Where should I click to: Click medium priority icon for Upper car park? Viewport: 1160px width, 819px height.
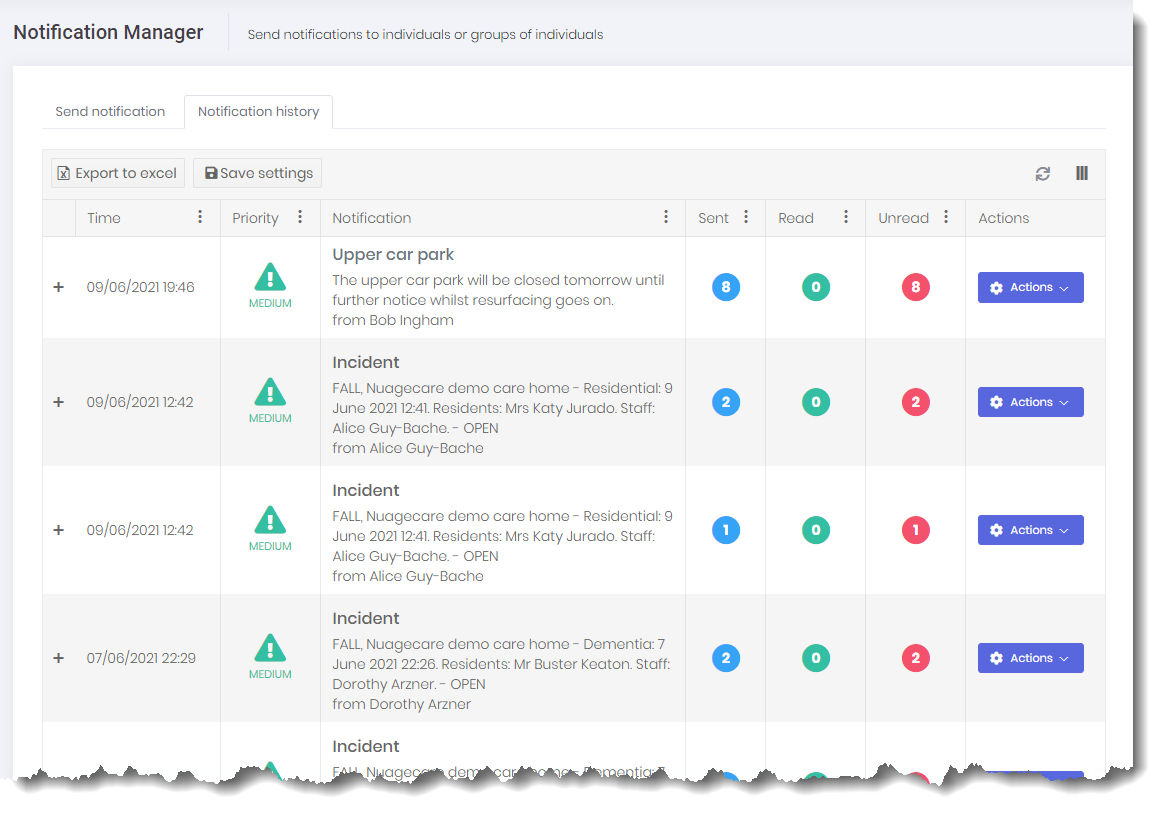[270, 278]
